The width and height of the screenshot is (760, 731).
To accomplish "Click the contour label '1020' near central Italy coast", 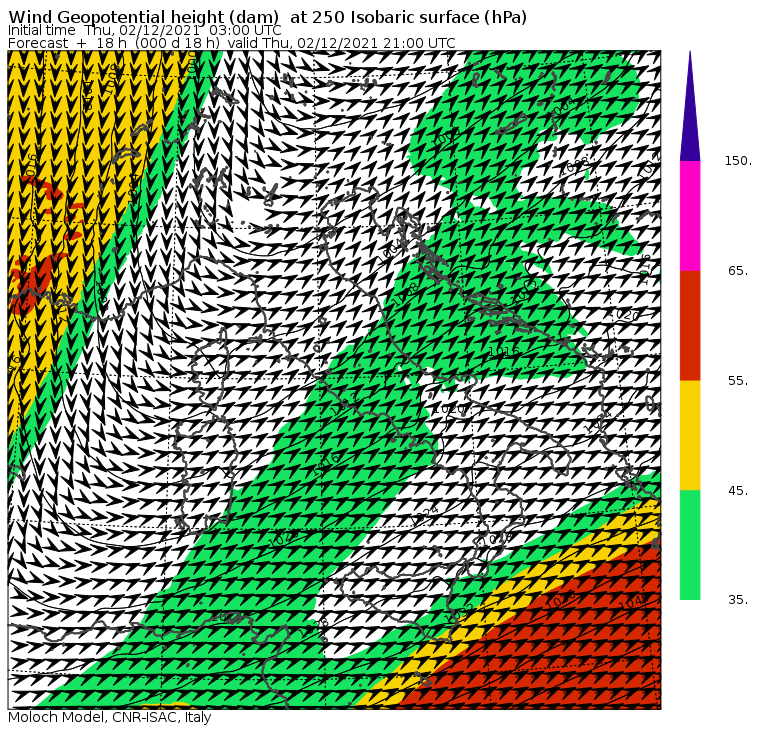I will [x=449, y=409].
